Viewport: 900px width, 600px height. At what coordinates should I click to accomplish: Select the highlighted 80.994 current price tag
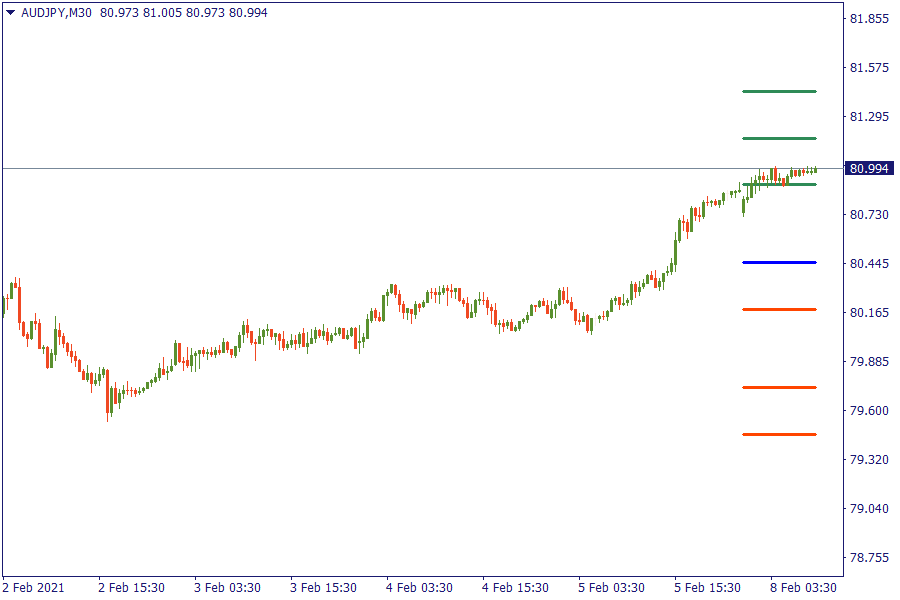(x=869, y=168)
